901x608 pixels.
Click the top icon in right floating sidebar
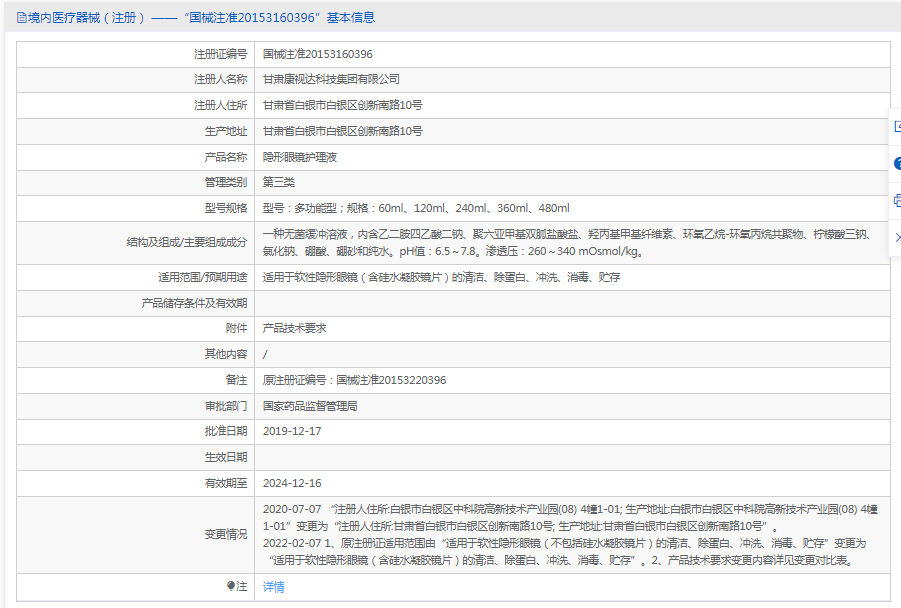pyautogui.click(x=896, y=126)
